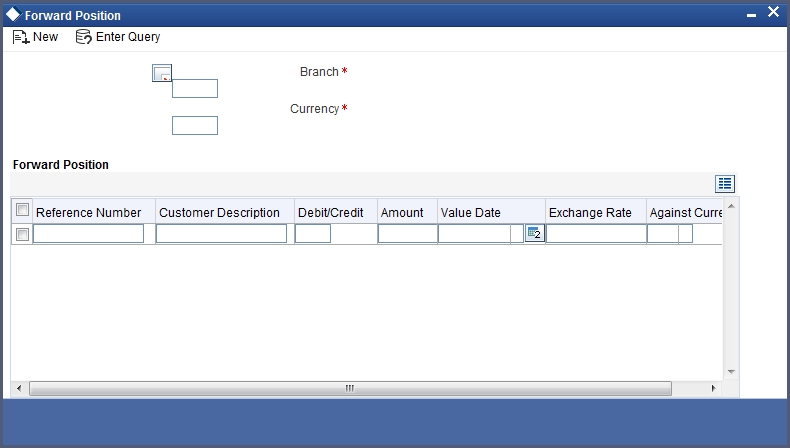Screen dimensions: 790x448
Task: Click the vertical scroll down arrow
Action: tap(731, 372)
